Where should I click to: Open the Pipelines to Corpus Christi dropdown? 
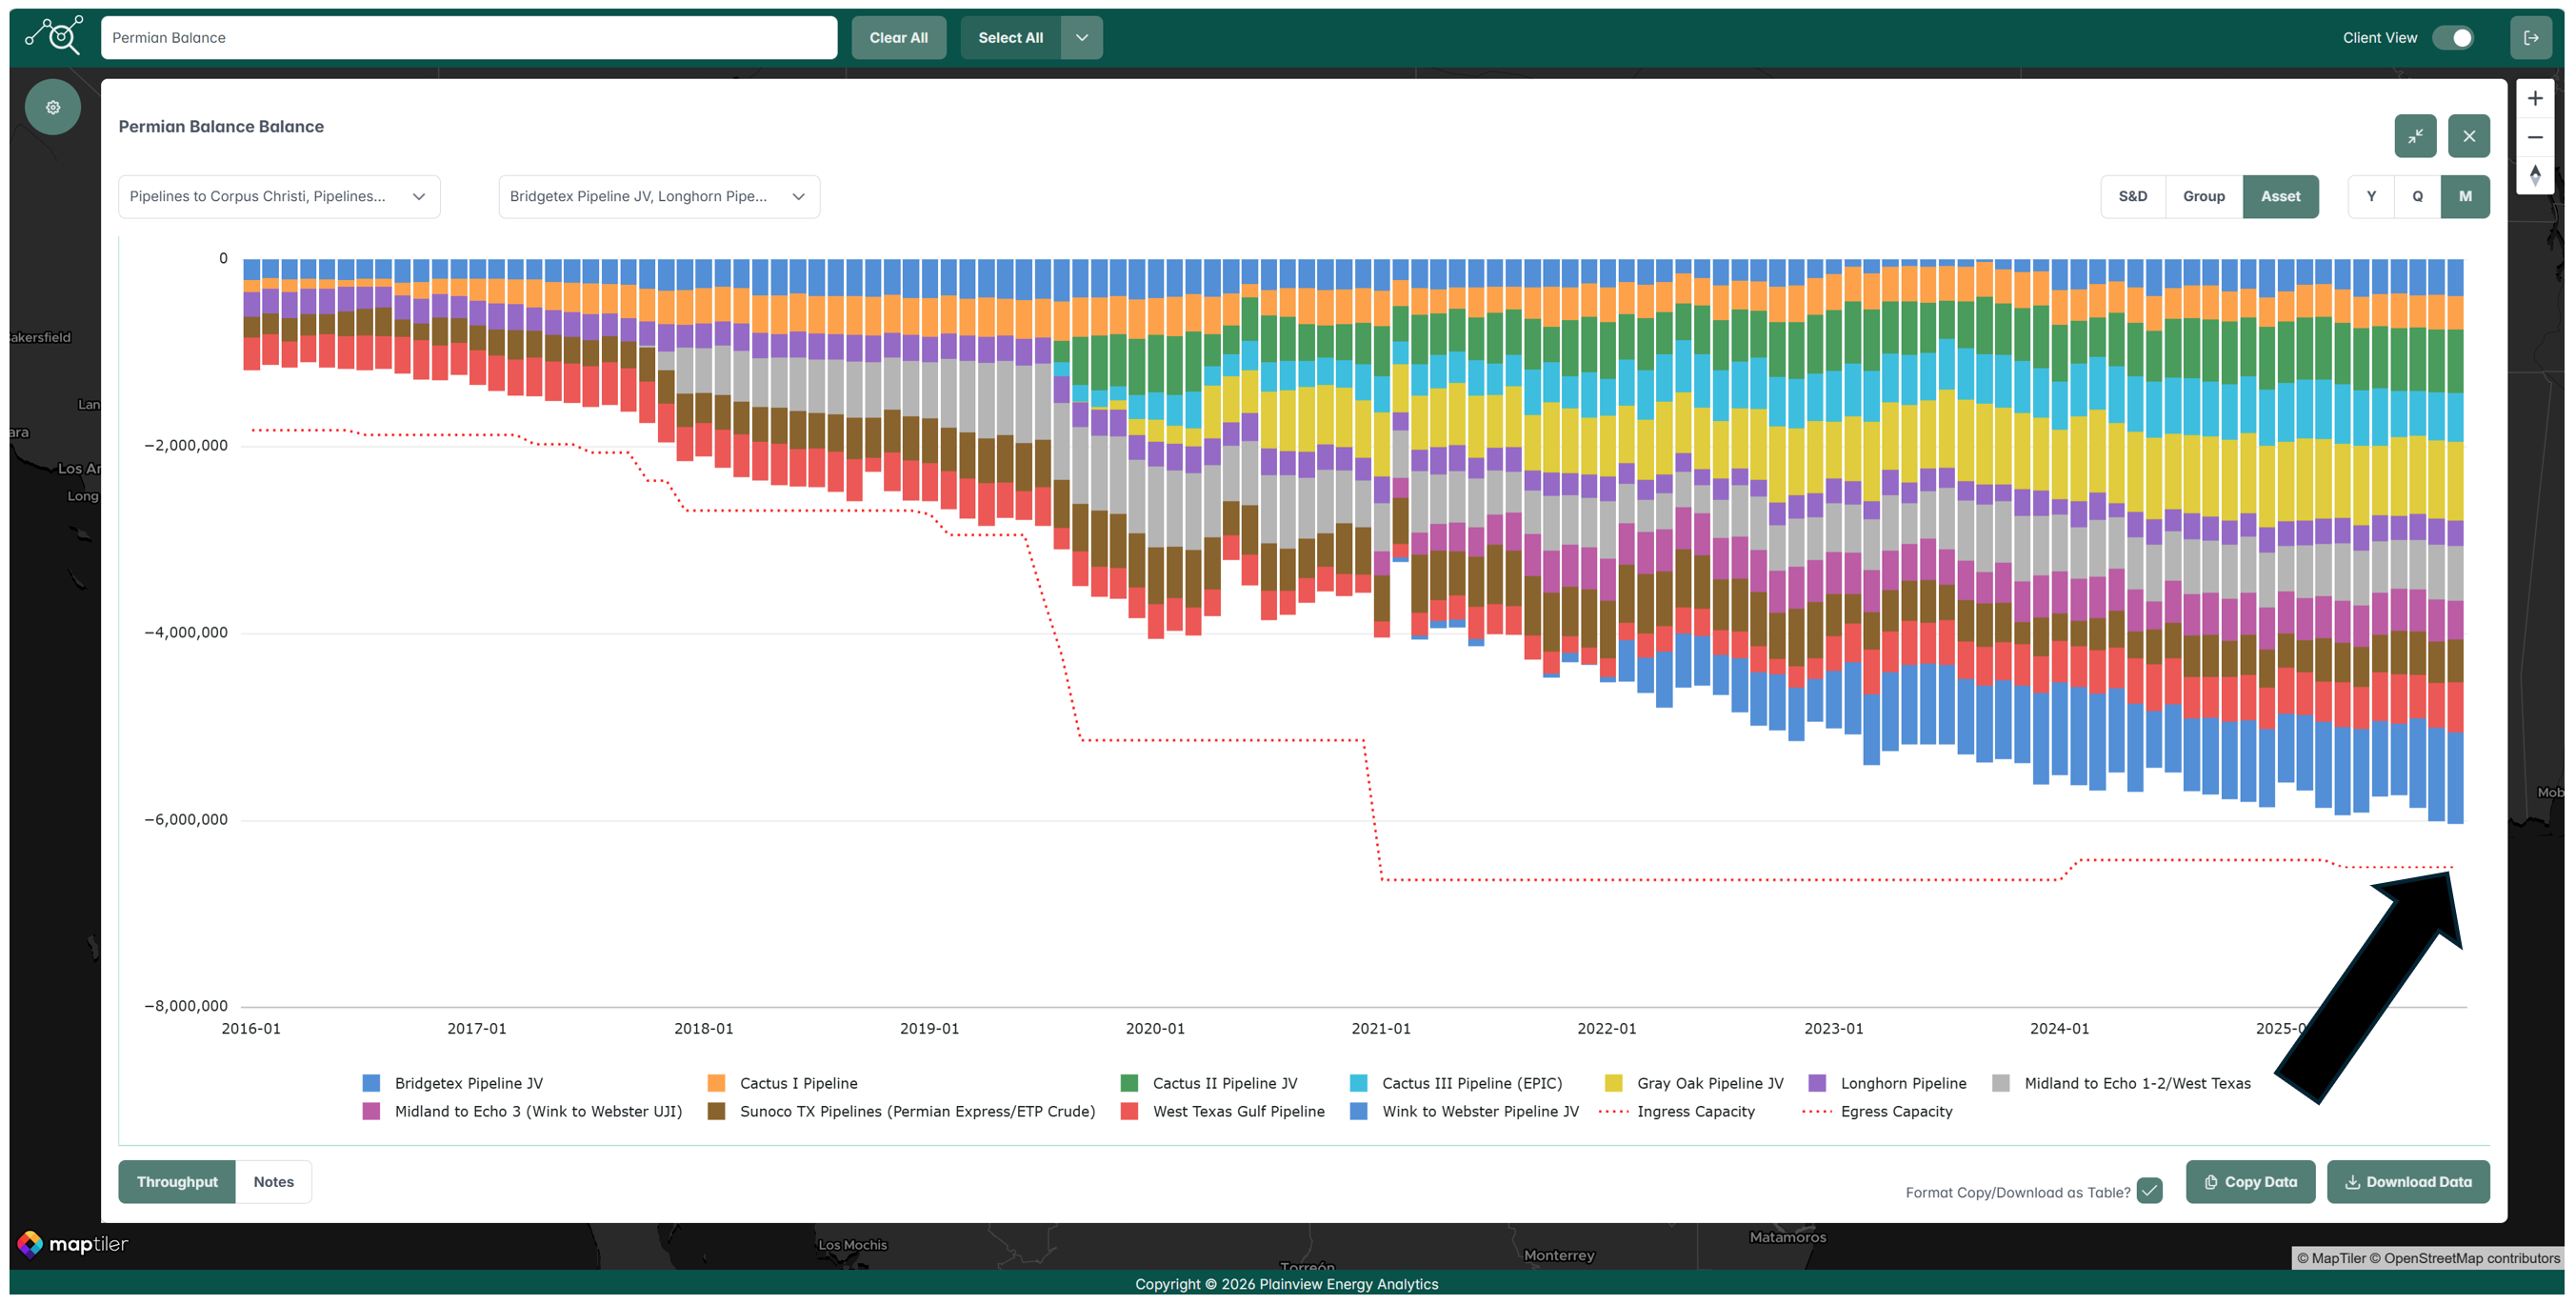pos(279,196)
